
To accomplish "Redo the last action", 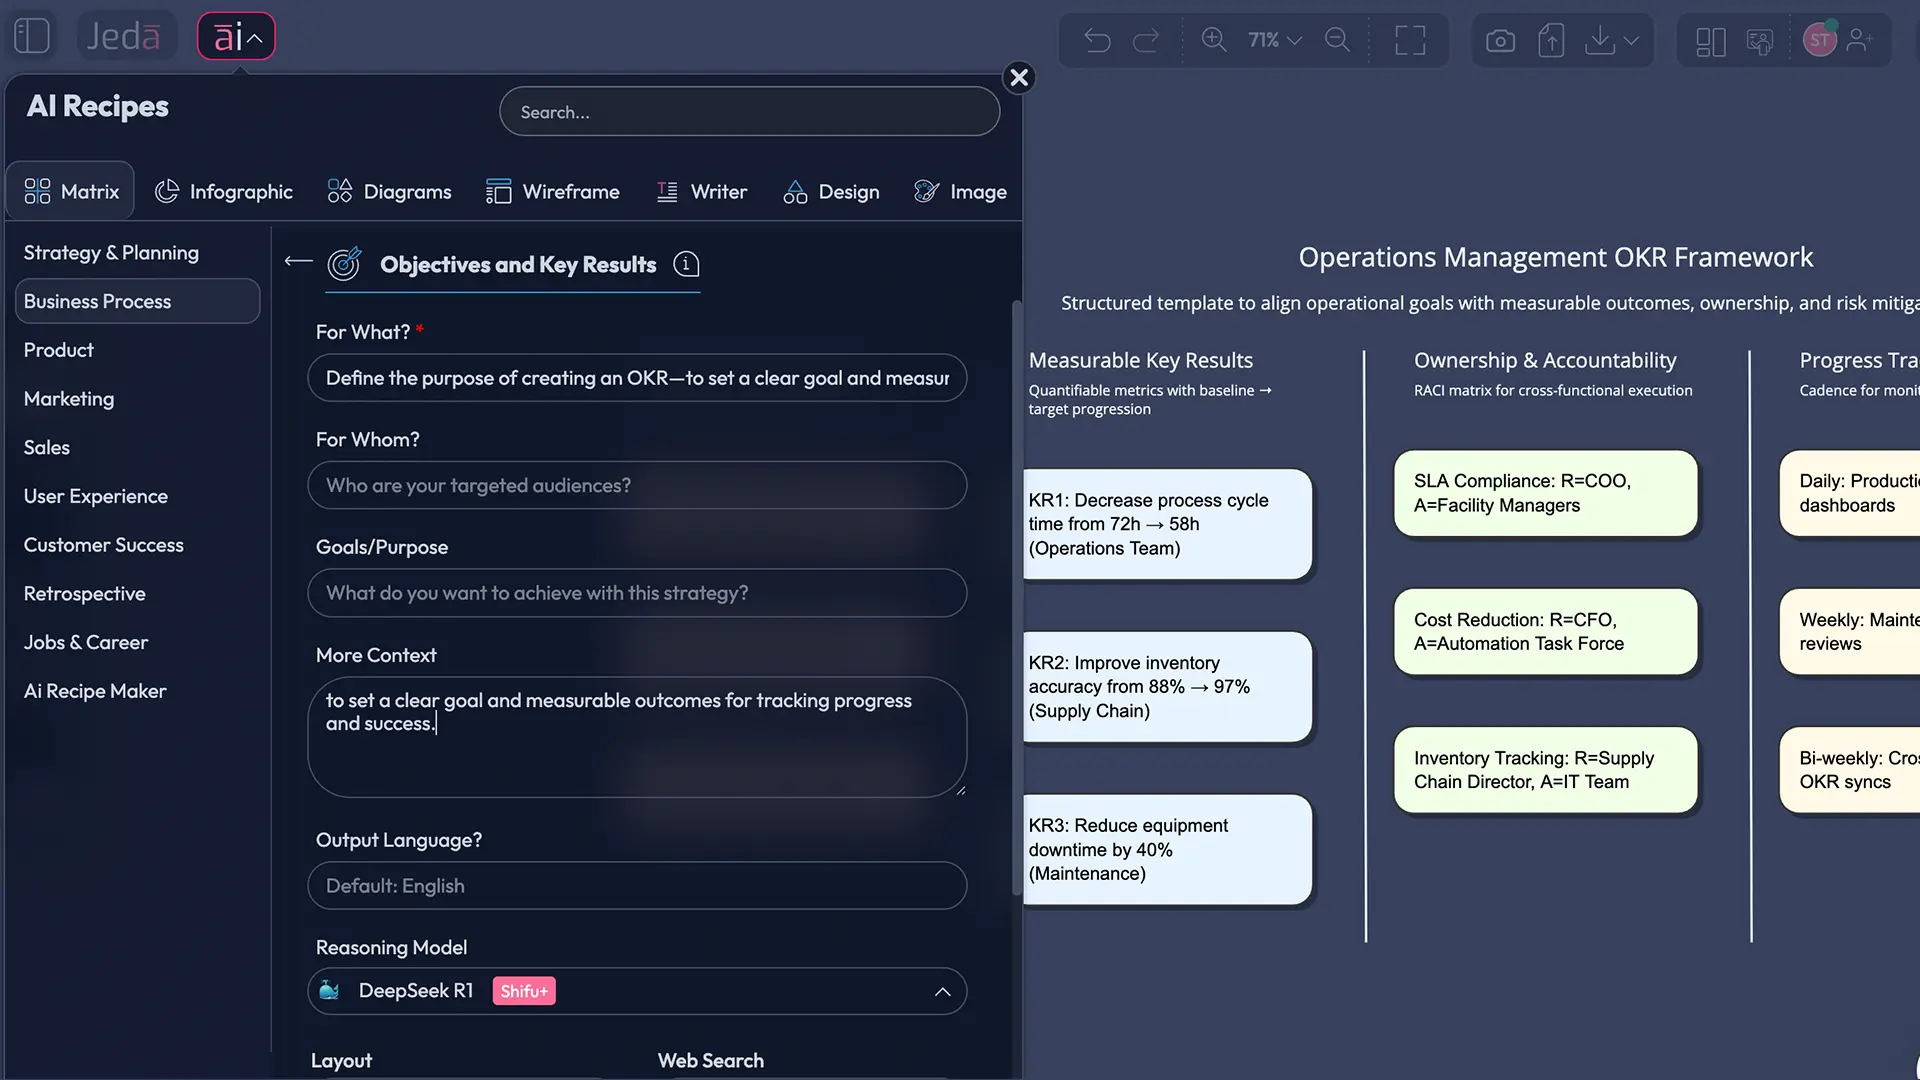I will tap(1147, 40).
